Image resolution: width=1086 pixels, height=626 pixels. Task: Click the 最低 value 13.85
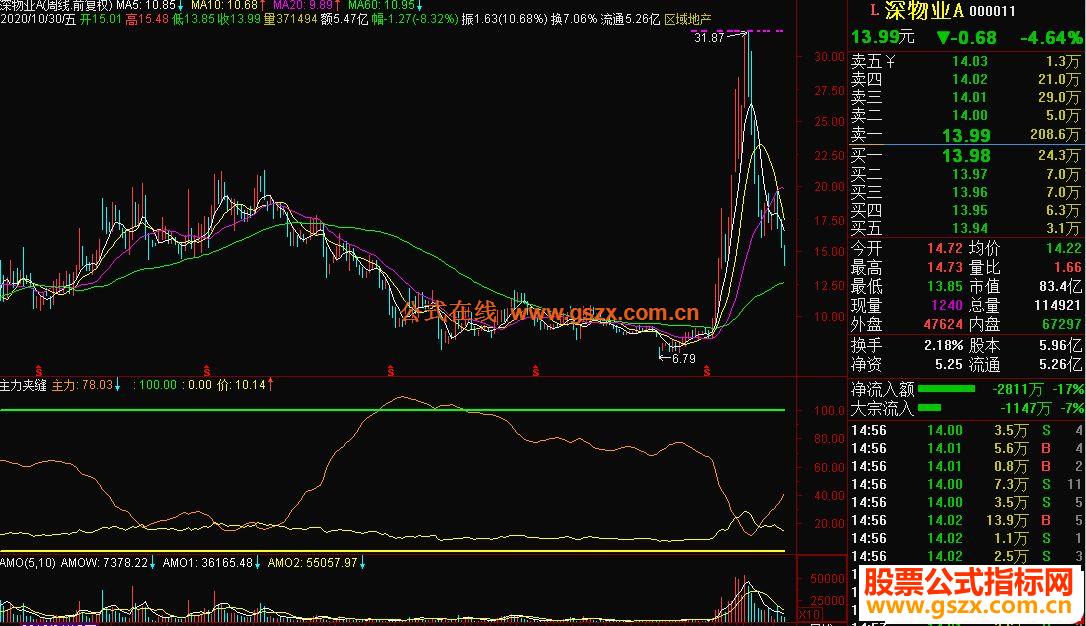[945, 286]
